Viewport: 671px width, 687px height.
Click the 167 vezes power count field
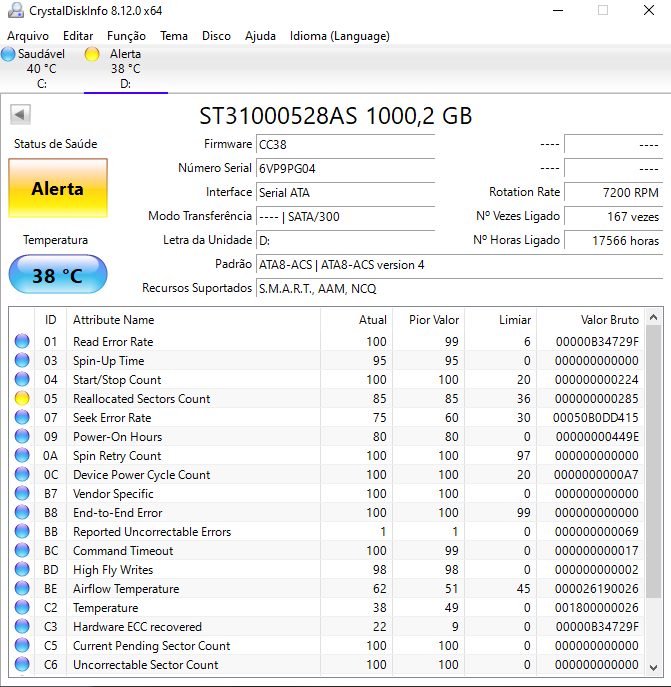point(614,216)
